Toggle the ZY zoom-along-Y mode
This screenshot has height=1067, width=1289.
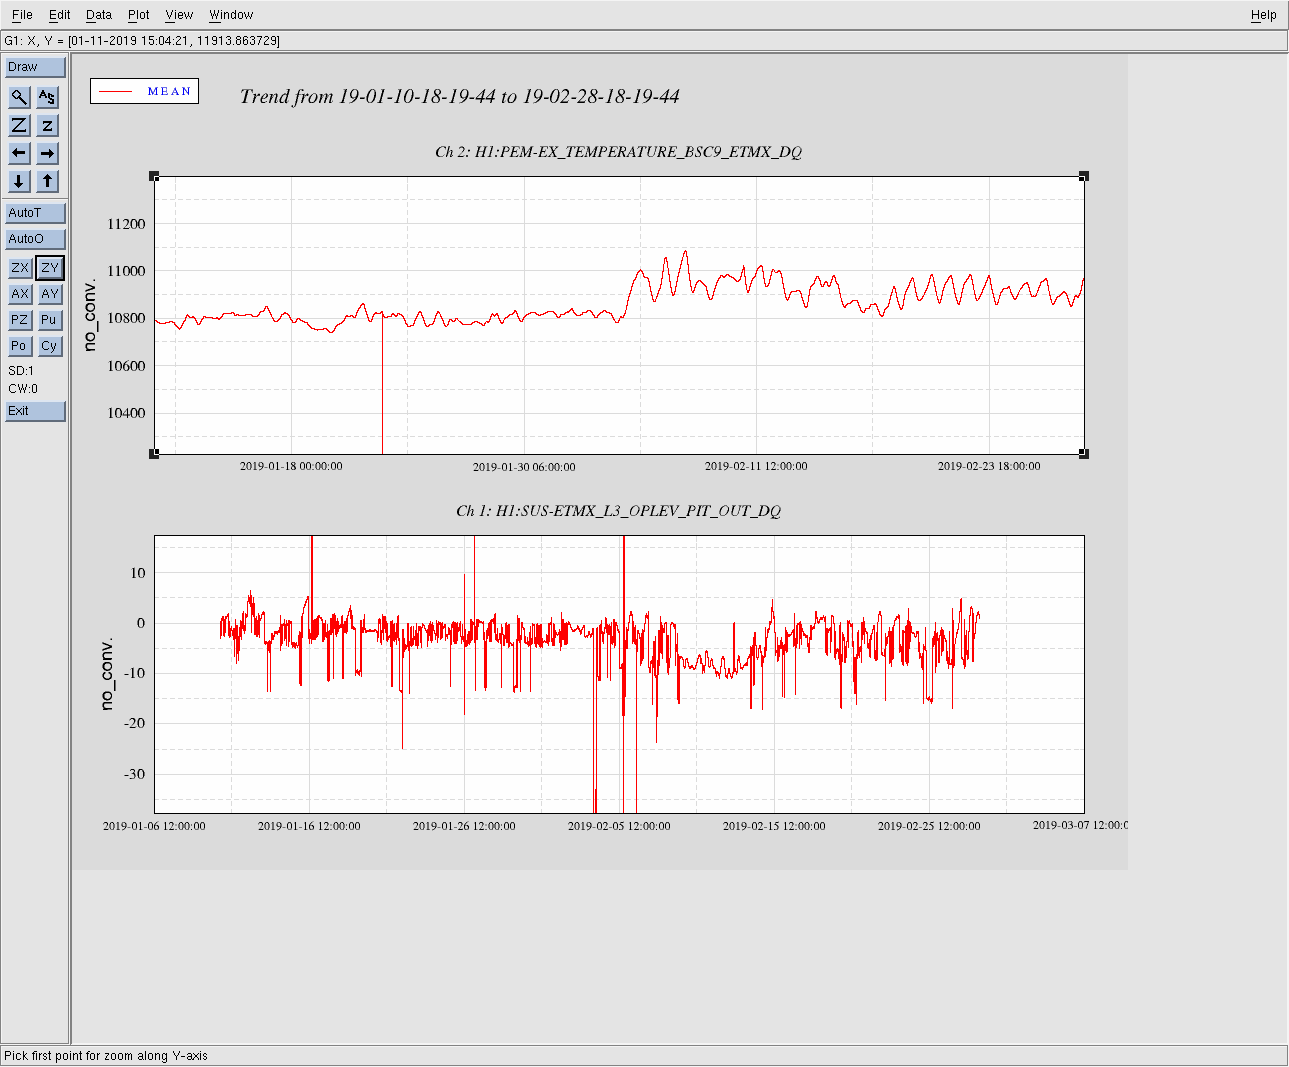pos(50,268)
